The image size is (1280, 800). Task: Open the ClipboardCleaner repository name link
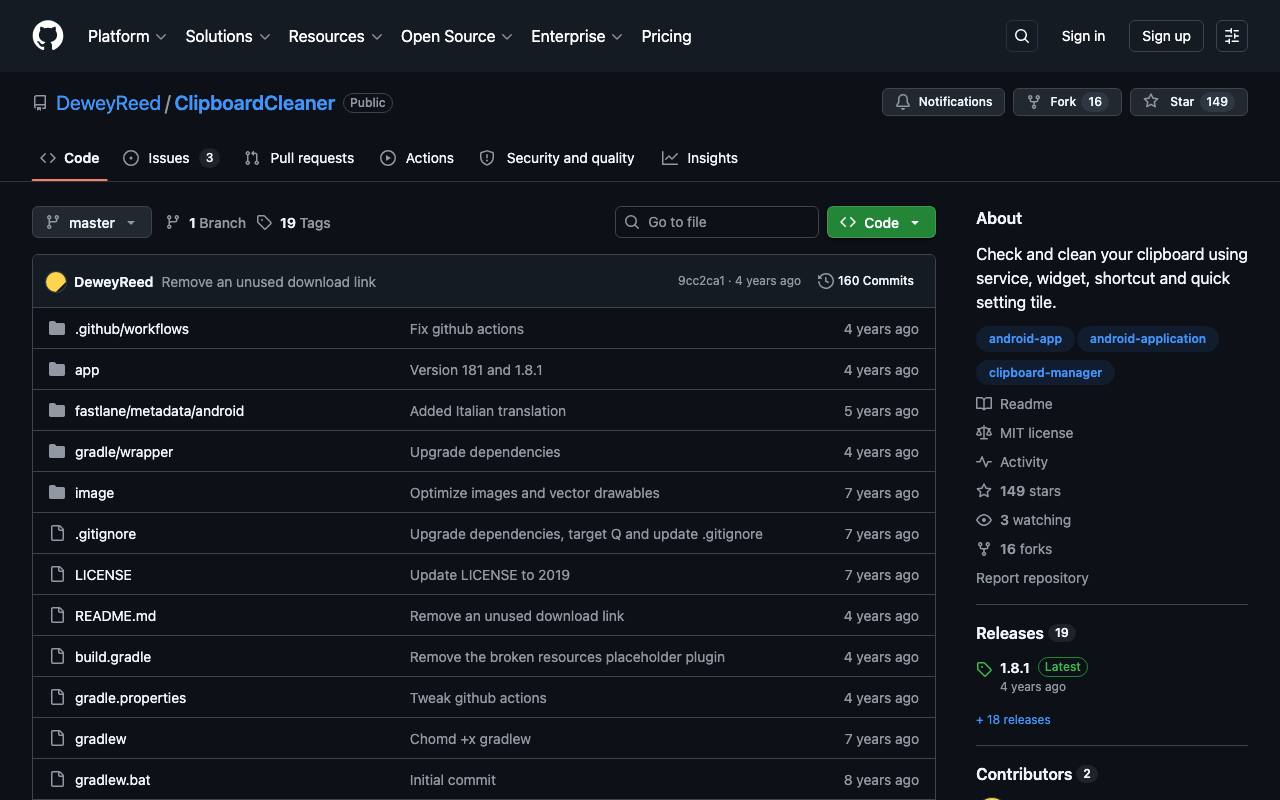pos(255,103)
